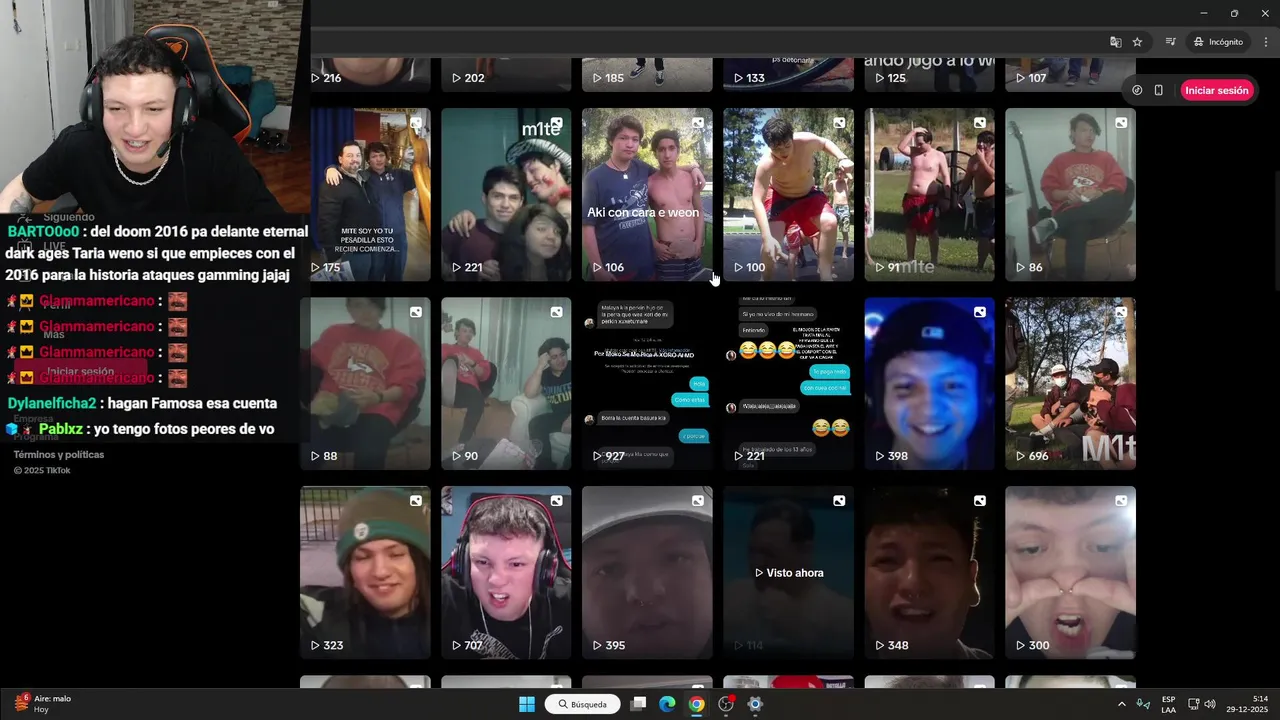1280x720 pixels.
Task: Open the video with 88 views
Action: pyautogui.click(x=365, y=384)
